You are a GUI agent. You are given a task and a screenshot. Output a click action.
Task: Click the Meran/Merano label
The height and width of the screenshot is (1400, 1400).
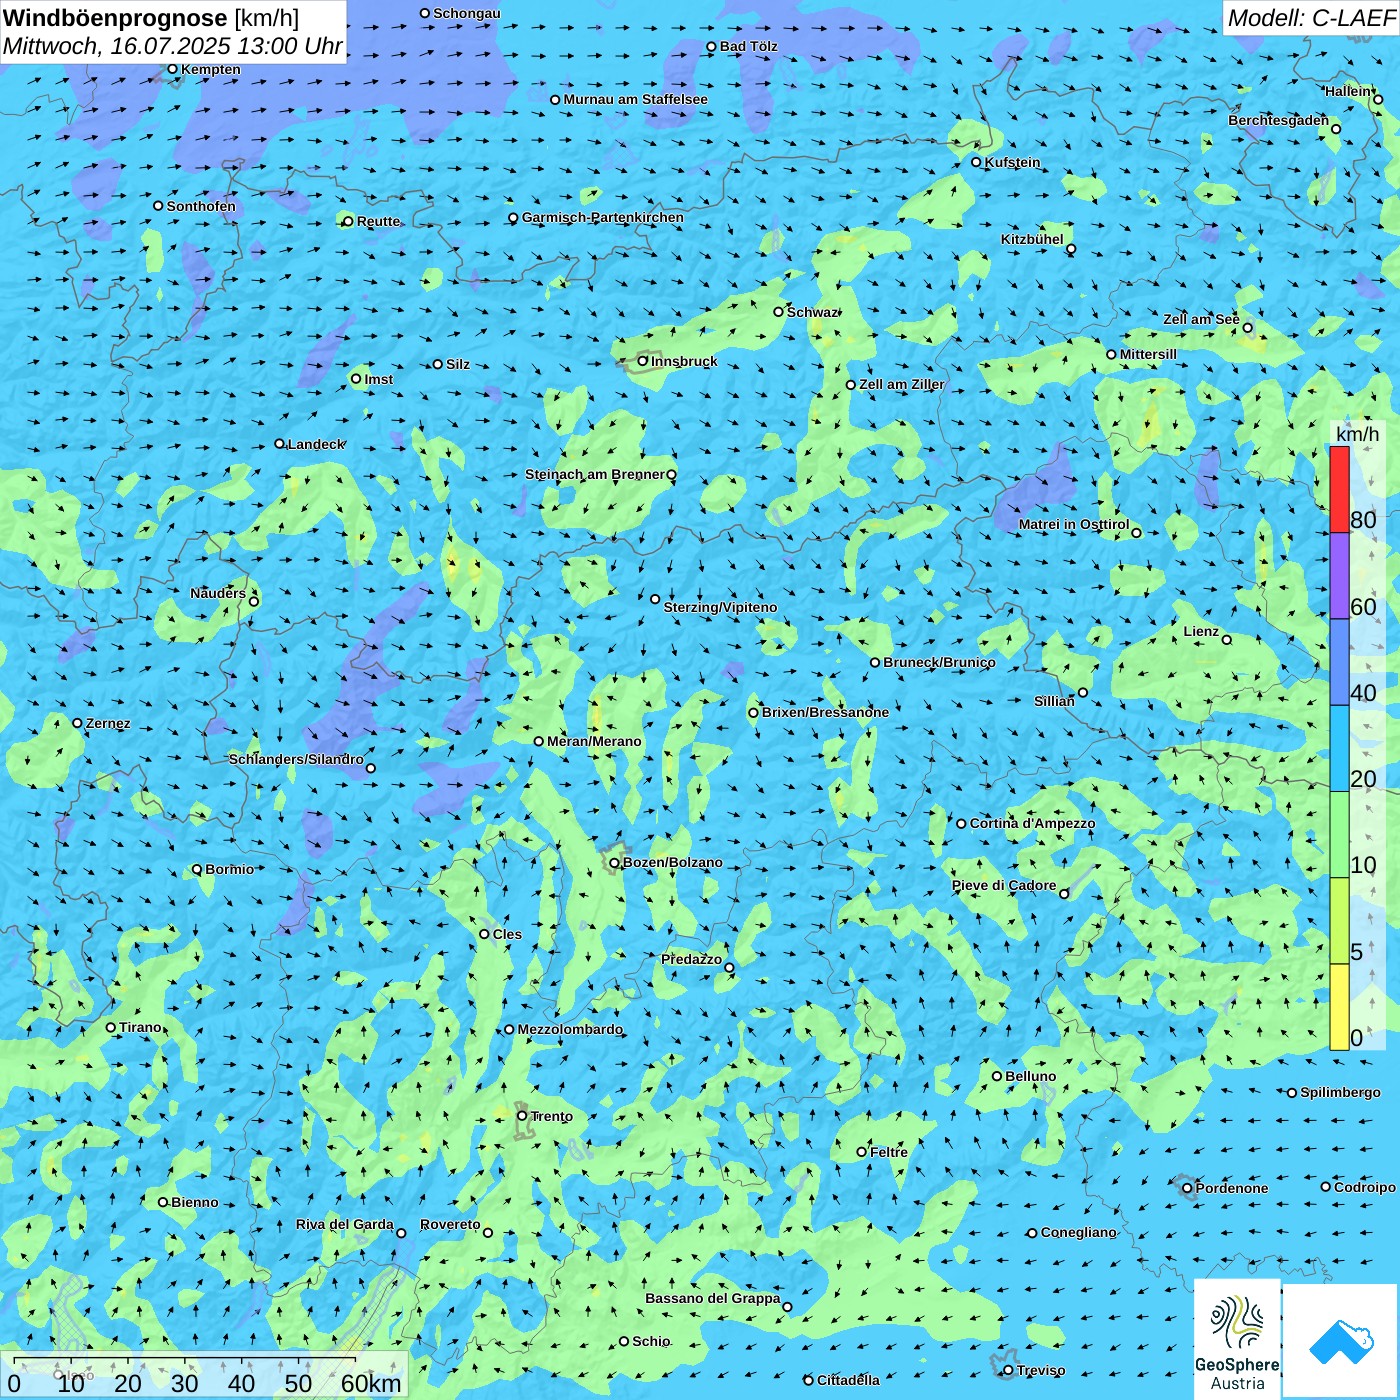595,741
